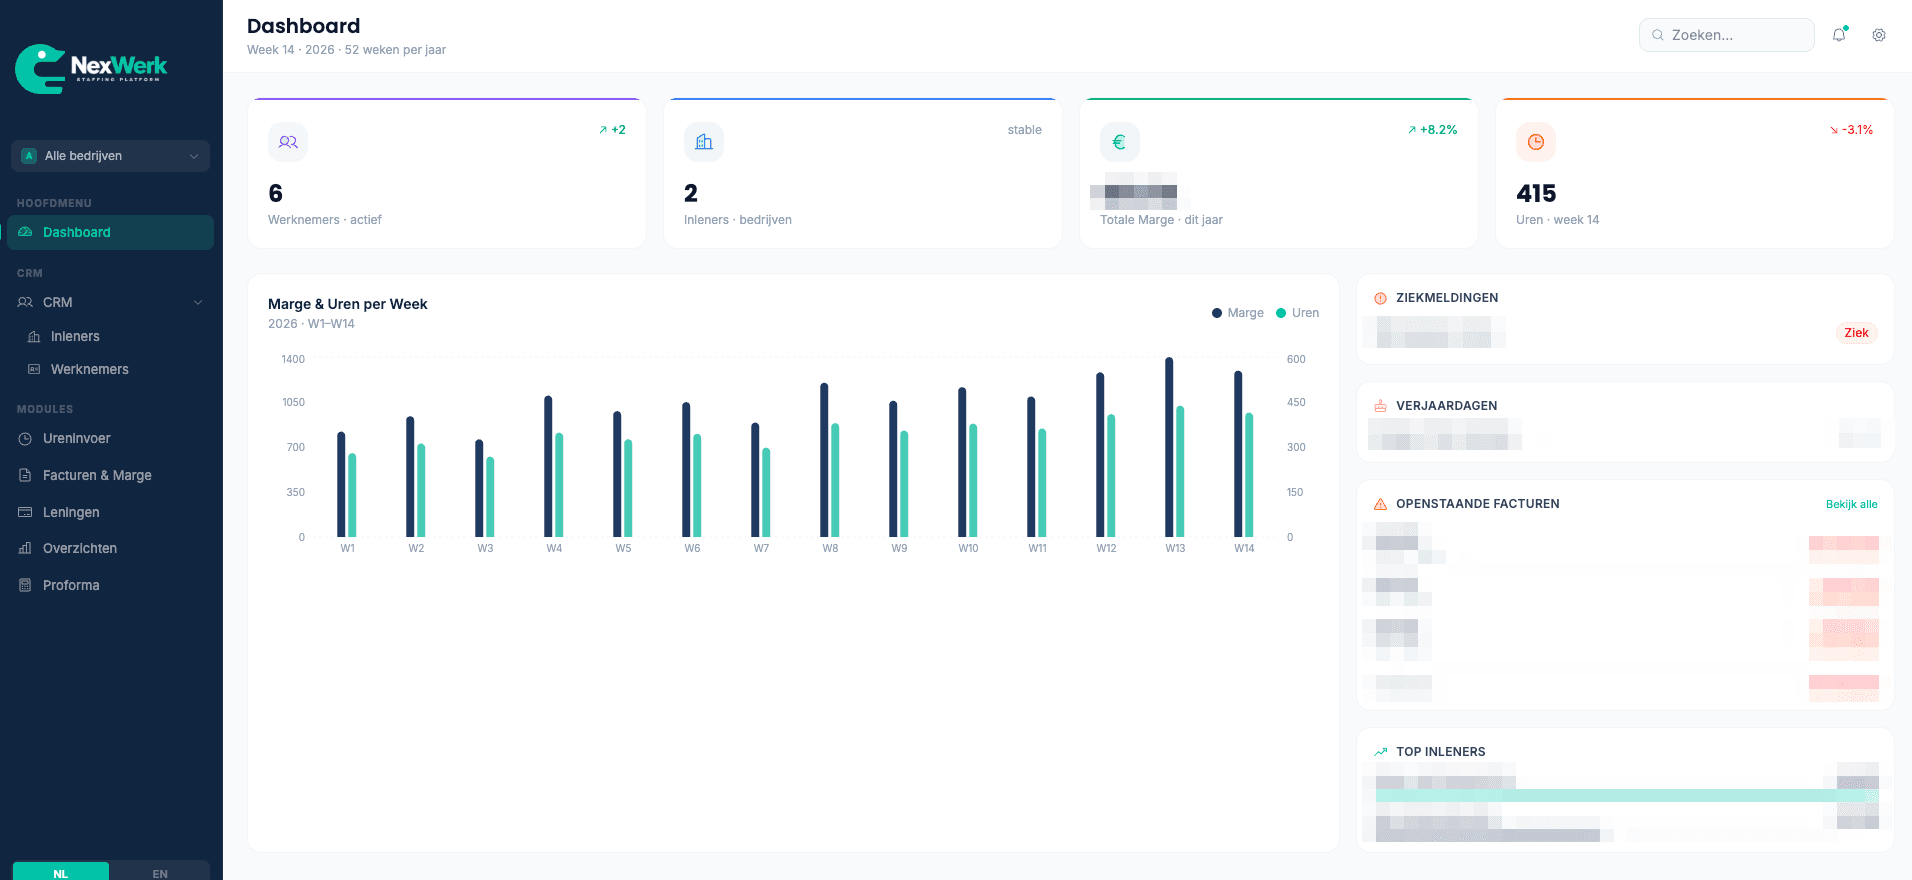This screenshot has width=1912, height=880.
Task: Open the Alle bedrijven dropdown
Action: coord(111,156)
